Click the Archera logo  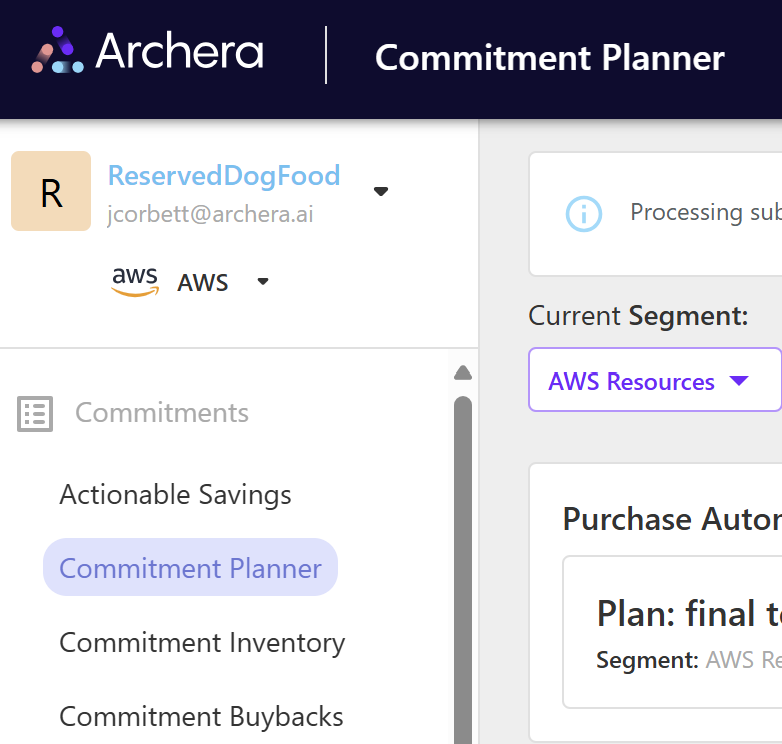pos(148,50)
